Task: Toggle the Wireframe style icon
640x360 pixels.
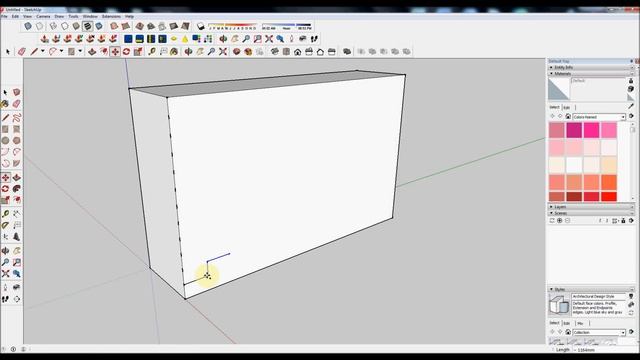Action: point(53,27)
